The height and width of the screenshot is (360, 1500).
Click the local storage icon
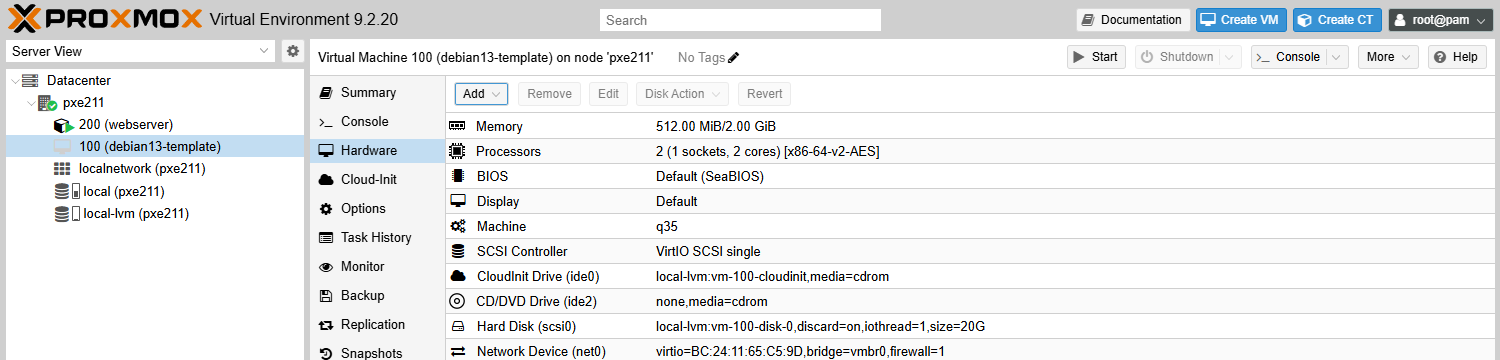(x=66, y=191)
